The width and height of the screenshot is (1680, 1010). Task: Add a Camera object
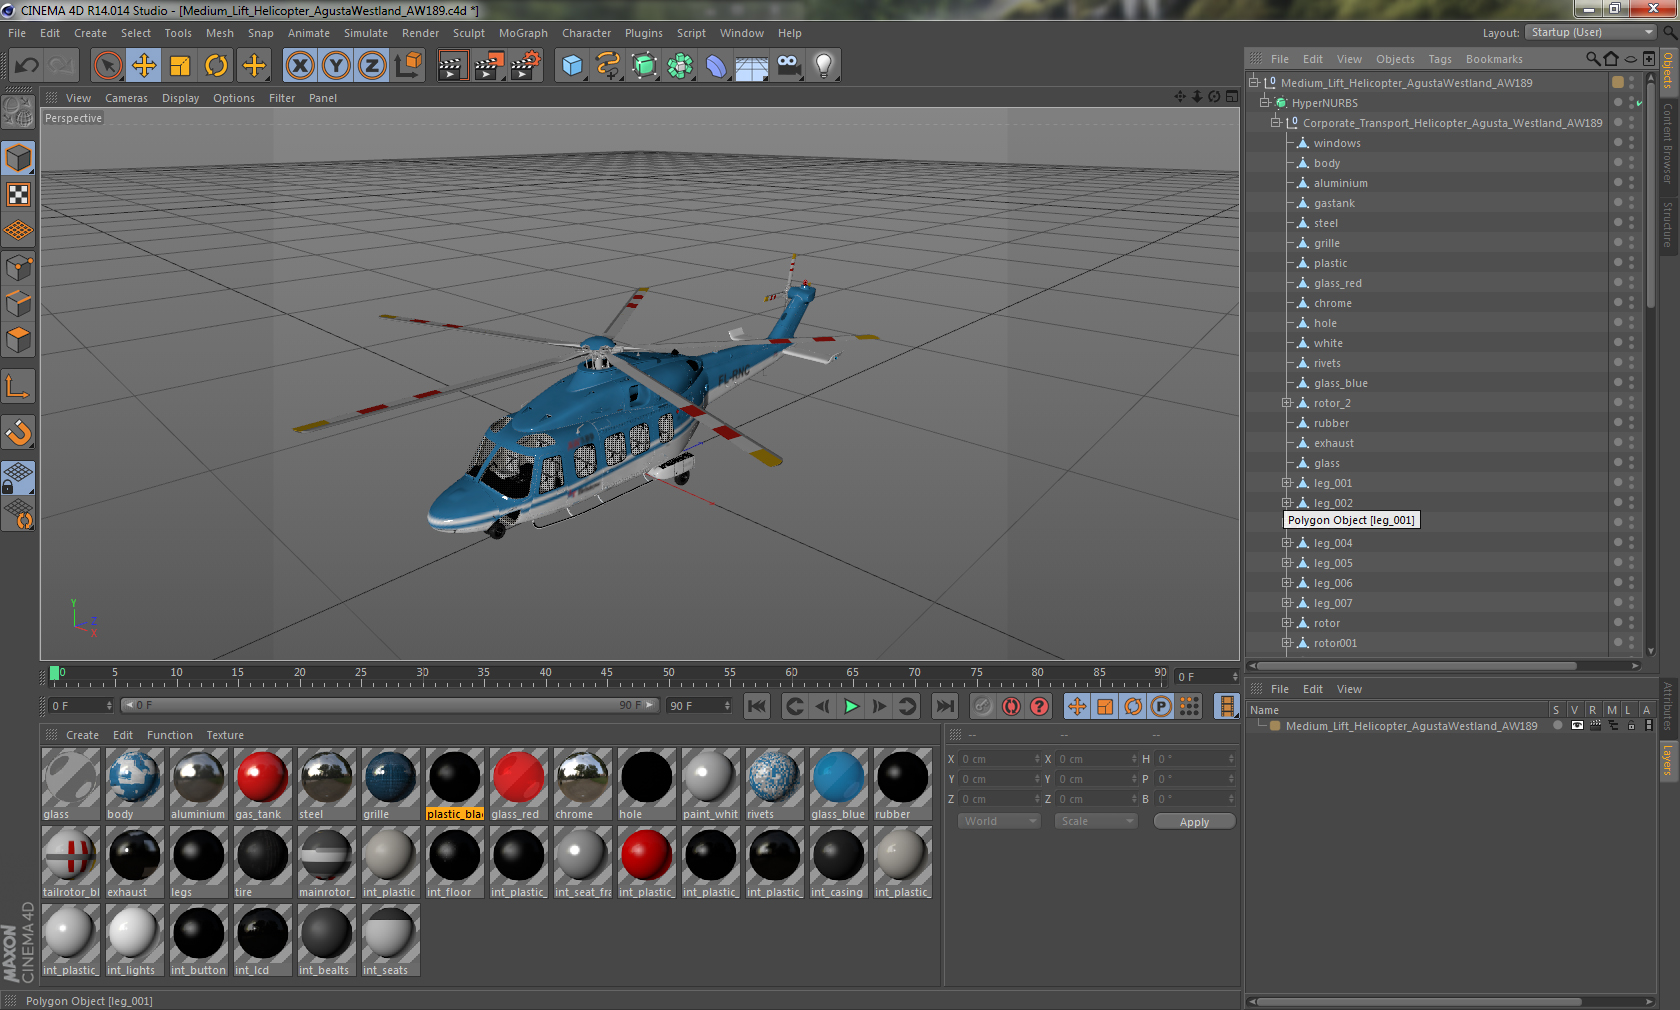[788, 66]
